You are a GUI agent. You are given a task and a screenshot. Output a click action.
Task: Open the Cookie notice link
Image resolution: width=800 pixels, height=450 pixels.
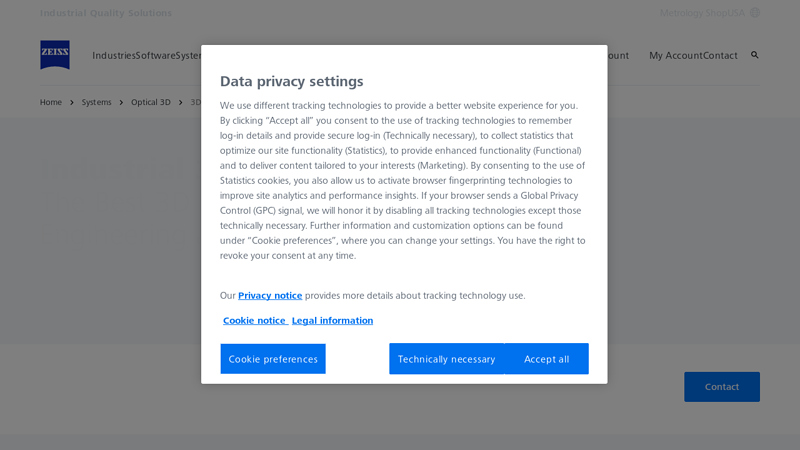click(254, 321)
